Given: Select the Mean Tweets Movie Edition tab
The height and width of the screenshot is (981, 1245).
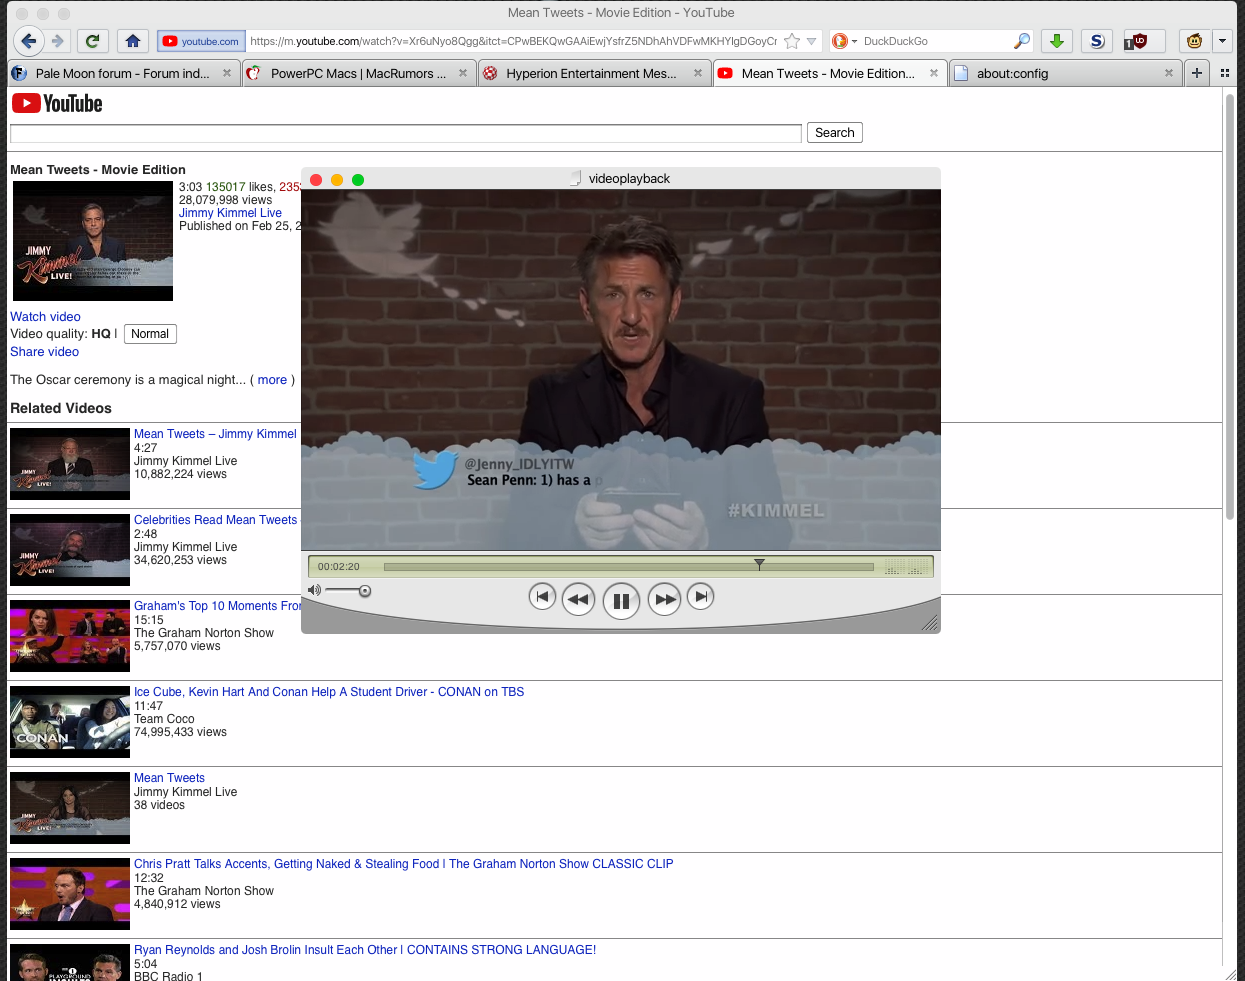Looking at the screenshot, I should (x=828, y=73).
